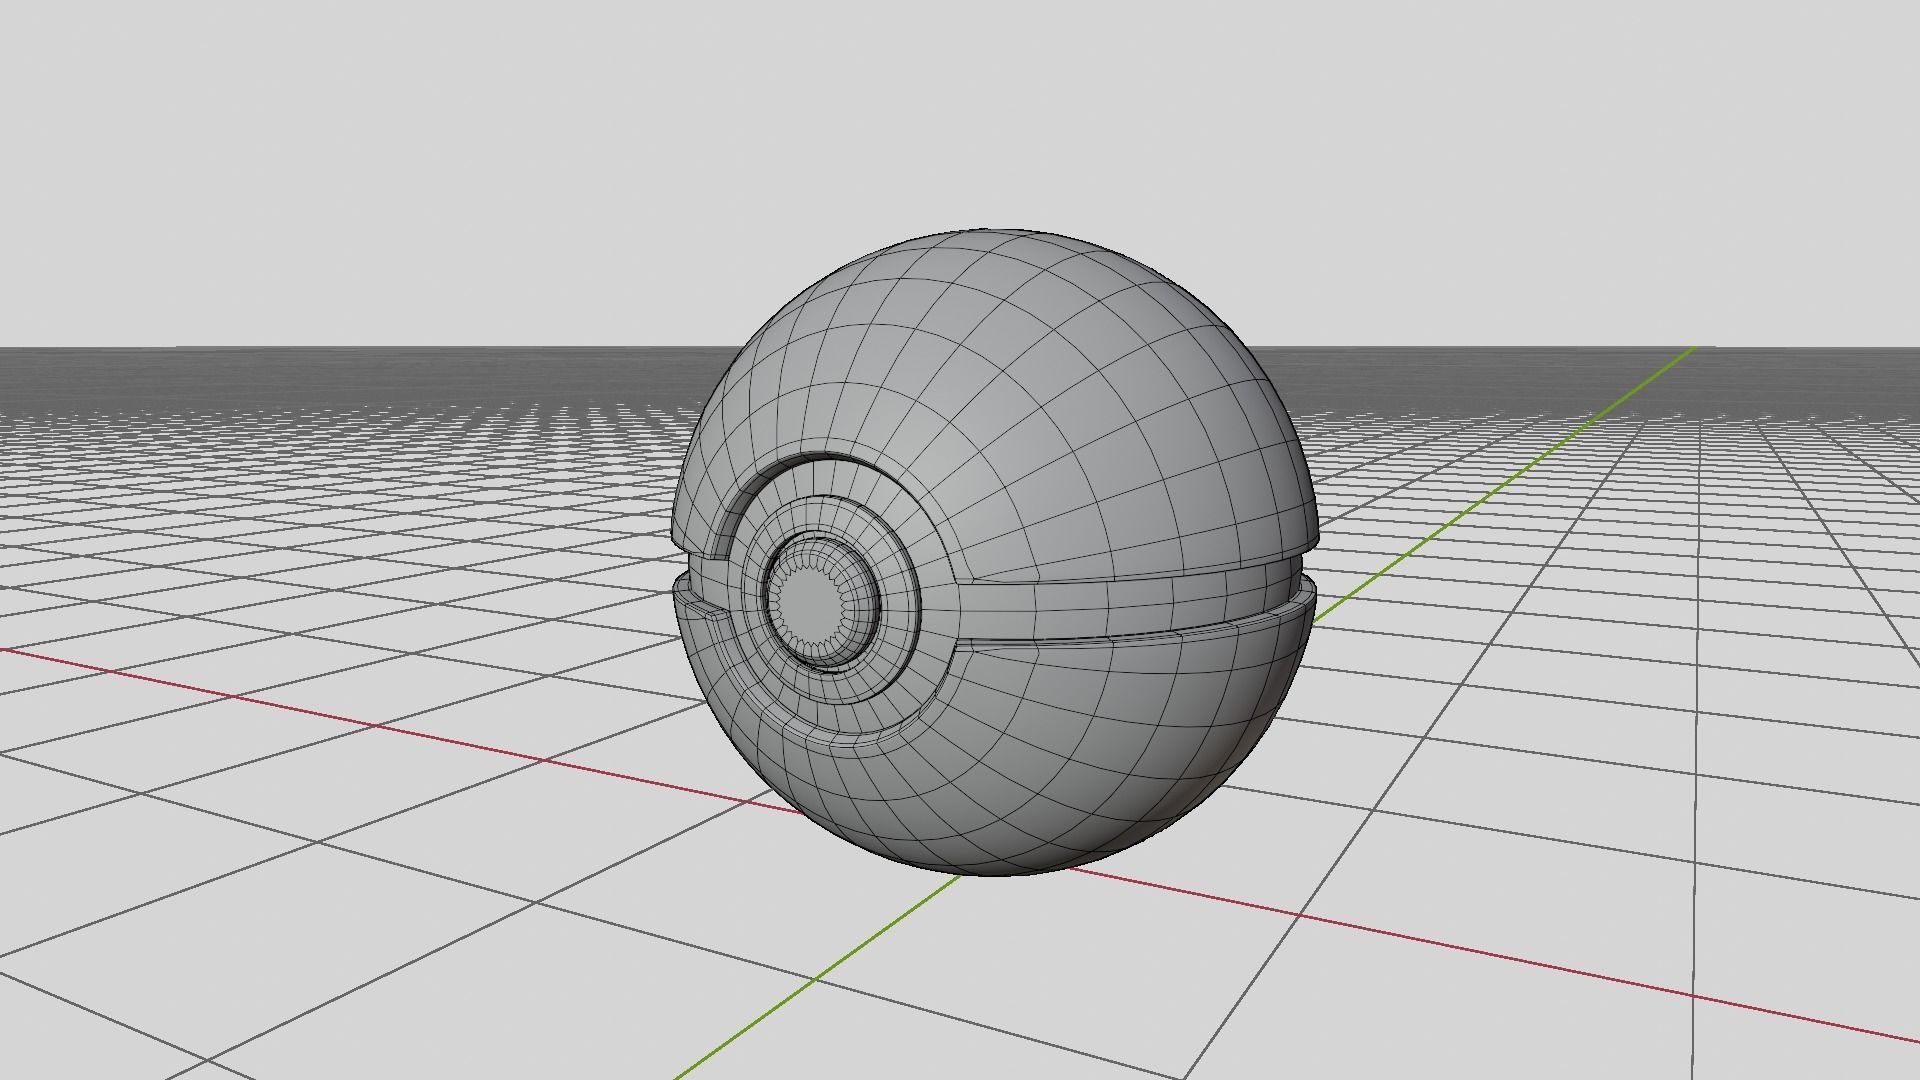Select the round center button of the ball model
Image resolution: width=1920 pixels, height=1080 pixels.
pos(821,601)
